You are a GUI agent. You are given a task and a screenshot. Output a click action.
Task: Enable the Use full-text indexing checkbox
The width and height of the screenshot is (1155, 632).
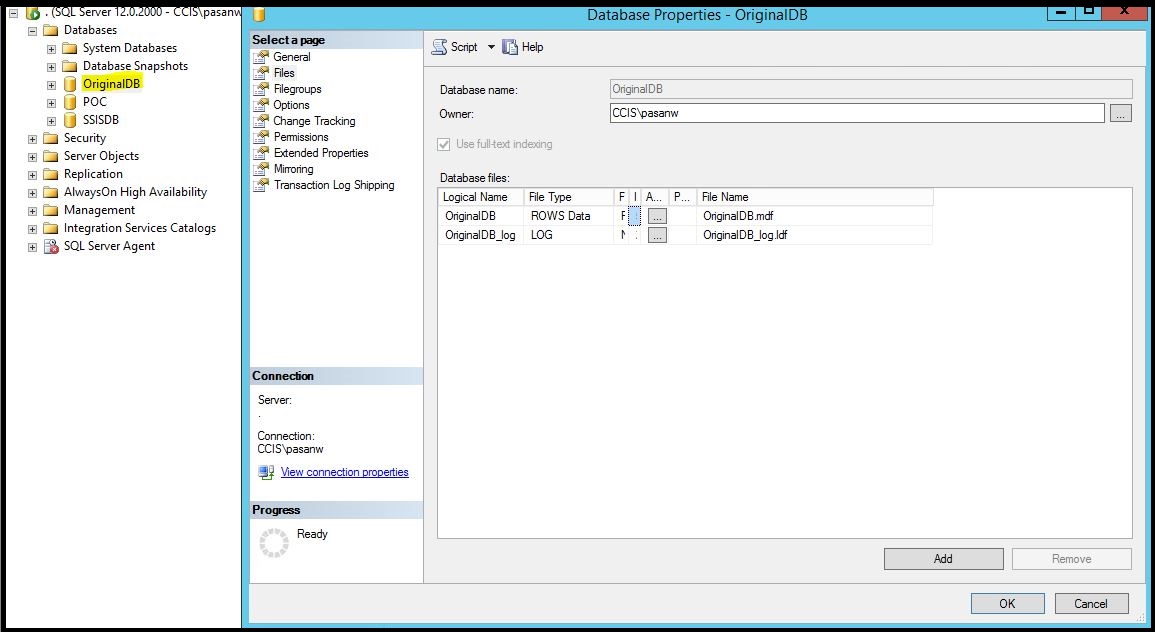click(443, 144)
